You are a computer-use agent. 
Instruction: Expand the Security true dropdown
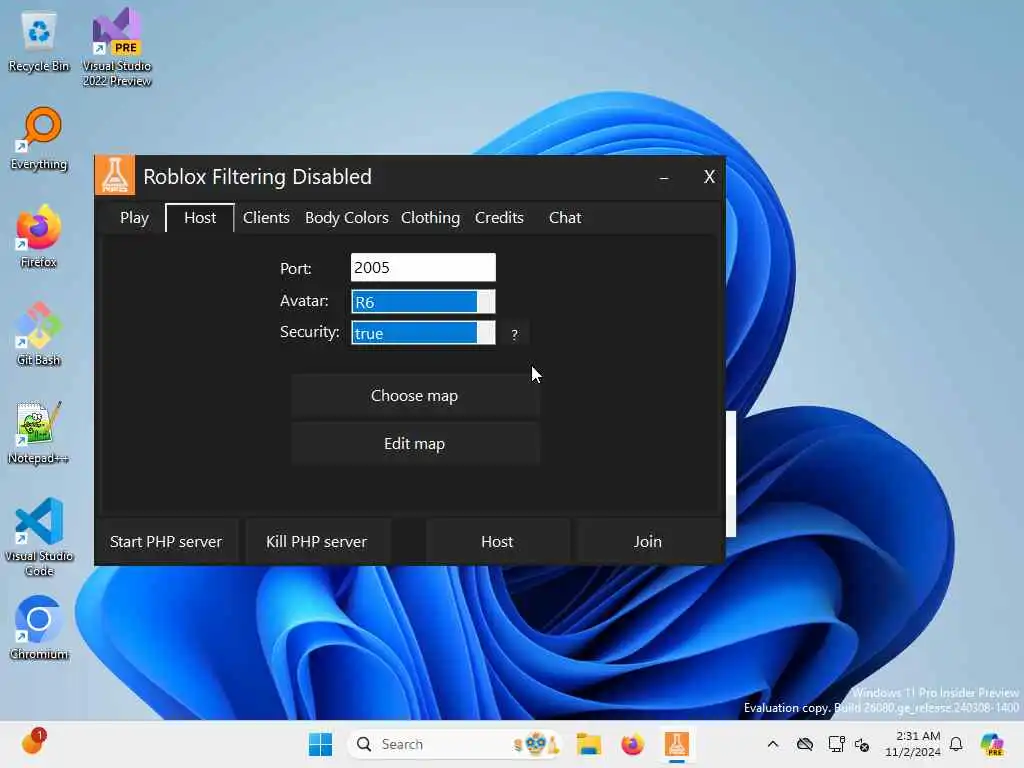pyautogui.click(x=423, y=333)
